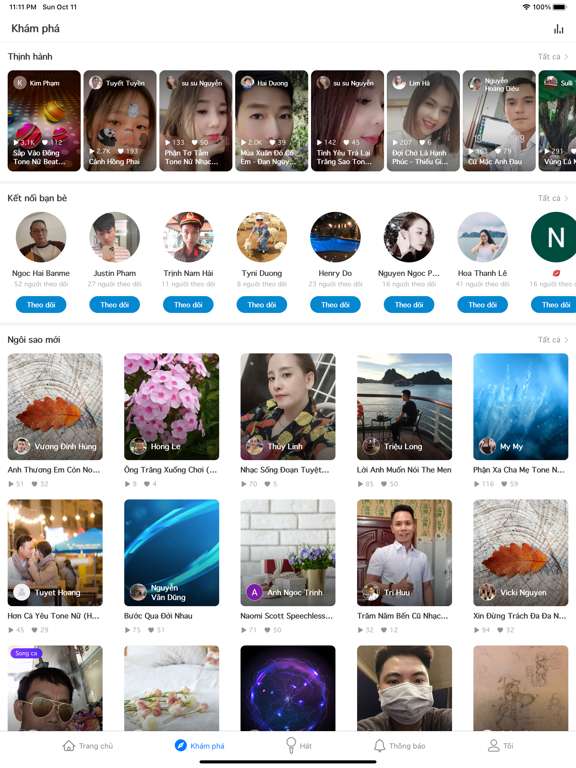Image resolution: width=576 pixels, height=768 pixels.
Task: Expand Tất cả for Ngôi sao mới
Action: (x=553, y=340)
